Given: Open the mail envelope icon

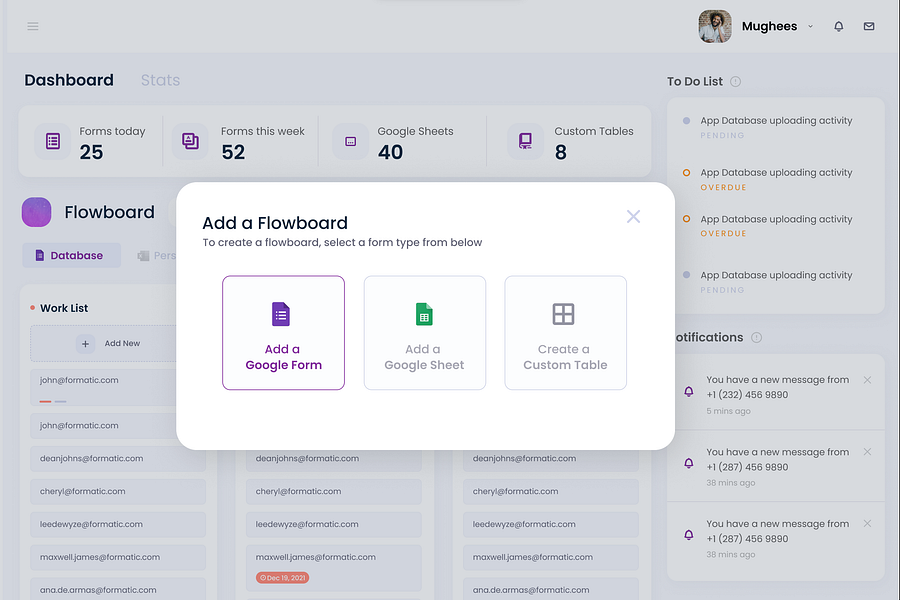Looking at the screenshot, I should pos(869,26).
